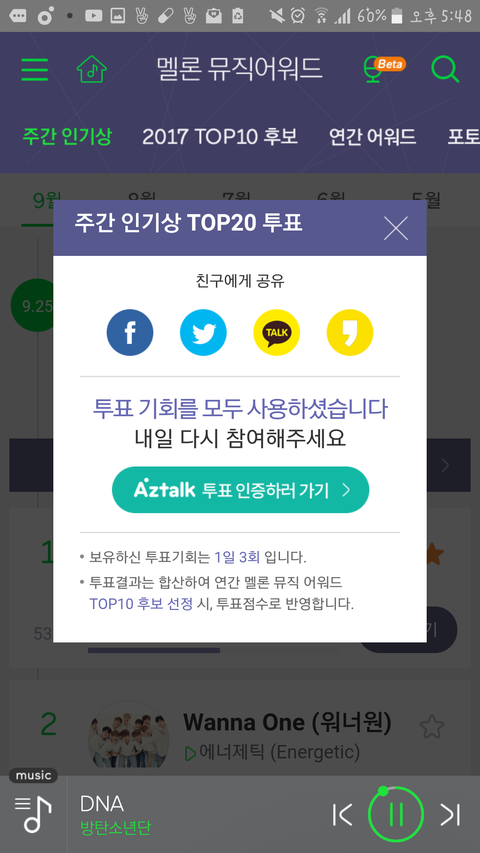The image size is (480, 853).
Task: Skip to the next track
Action: 451,814
